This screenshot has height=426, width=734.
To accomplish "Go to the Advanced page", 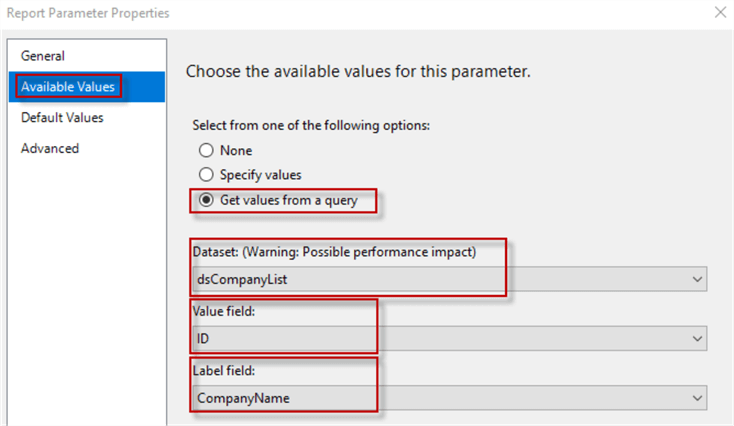I will (x=50, y=148).
